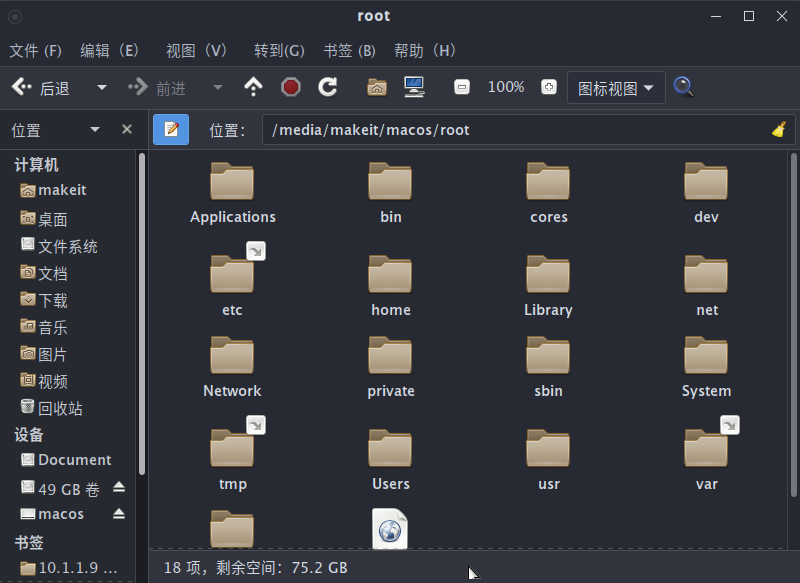Viewport: 800px width, 583px height.
Task: Open the sidebar 位置 pane dropdown
Action: pyautogui.click(x=95, y=129)
